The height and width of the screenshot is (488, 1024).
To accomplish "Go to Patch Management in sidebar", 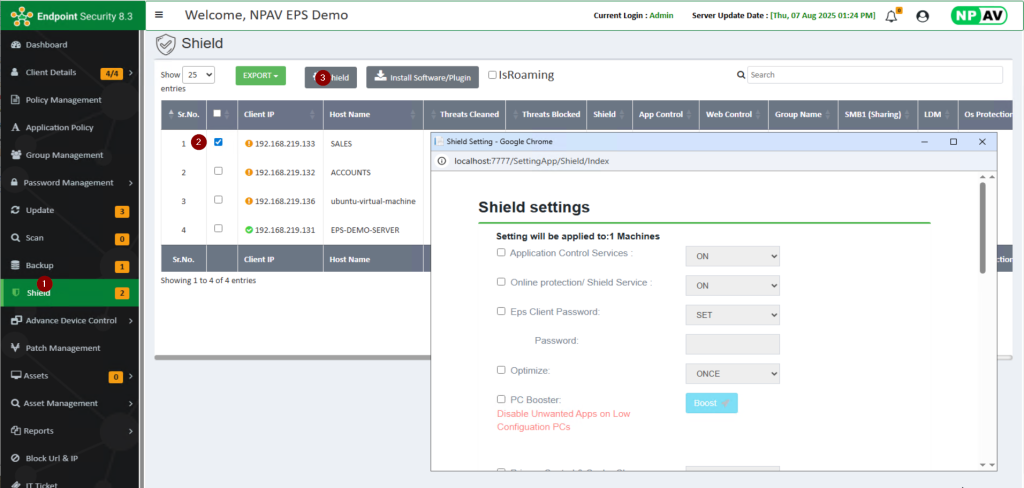I will tap(63, 348).
